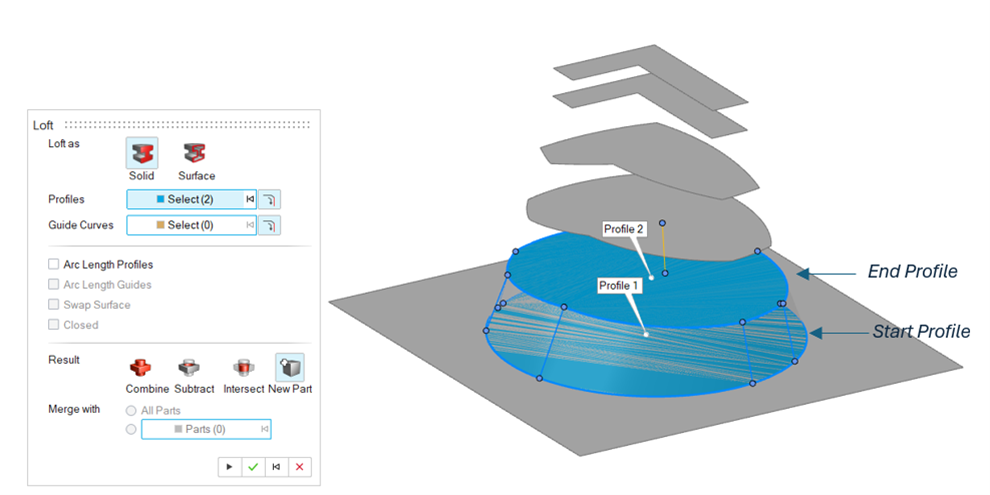Screen dimensions: 990x495
Task: Clear the Guide Curves selection icon
Action: 250,225
